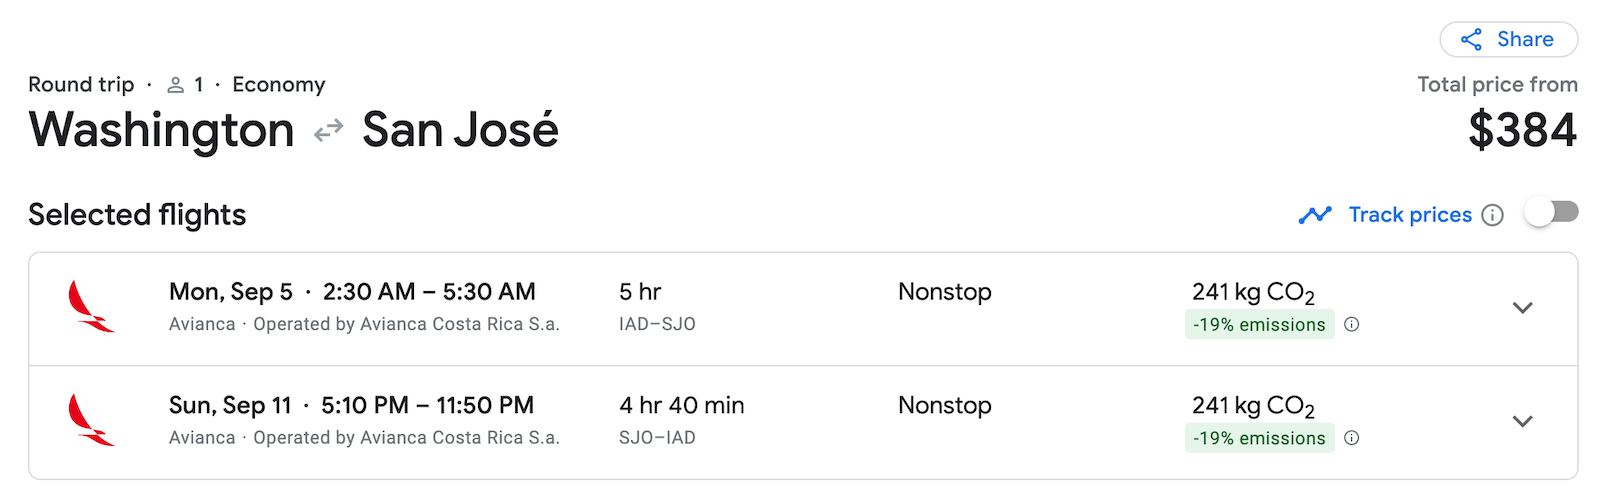Click the Share button label

[x=1525, y=40]
